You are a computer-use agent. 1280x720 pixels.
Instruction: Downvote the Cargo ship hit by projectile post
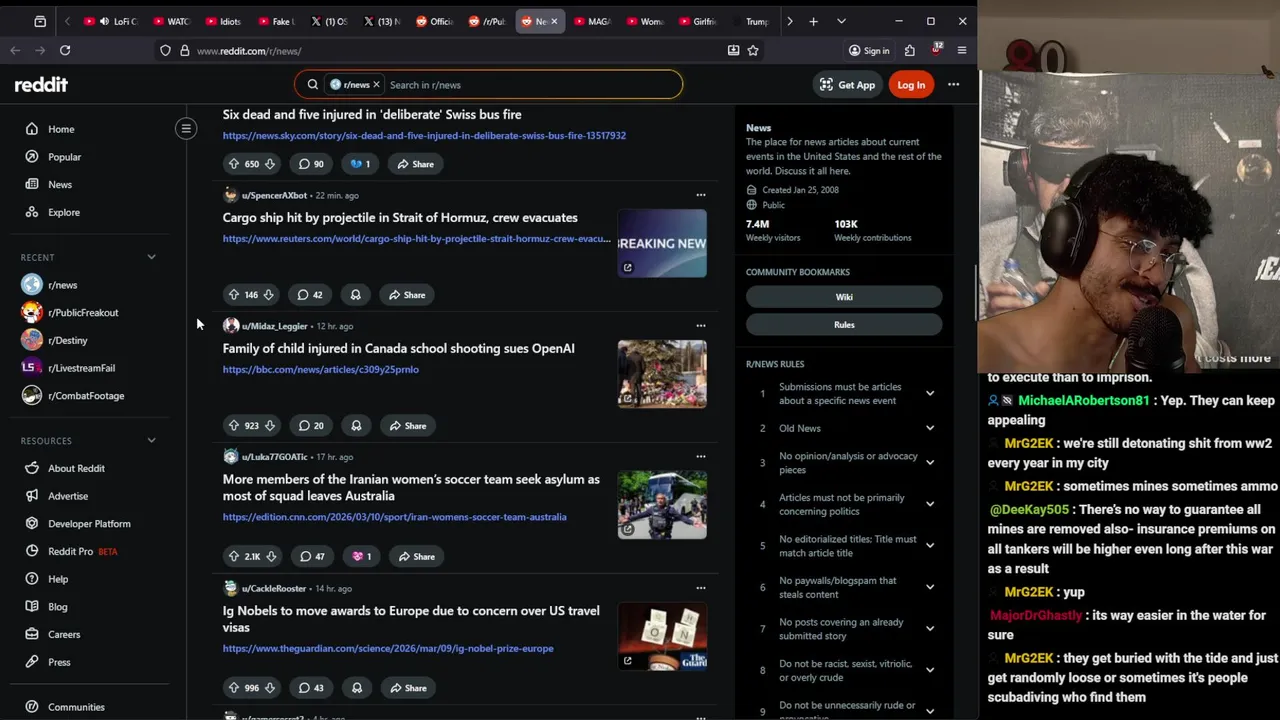pos(268,295)
